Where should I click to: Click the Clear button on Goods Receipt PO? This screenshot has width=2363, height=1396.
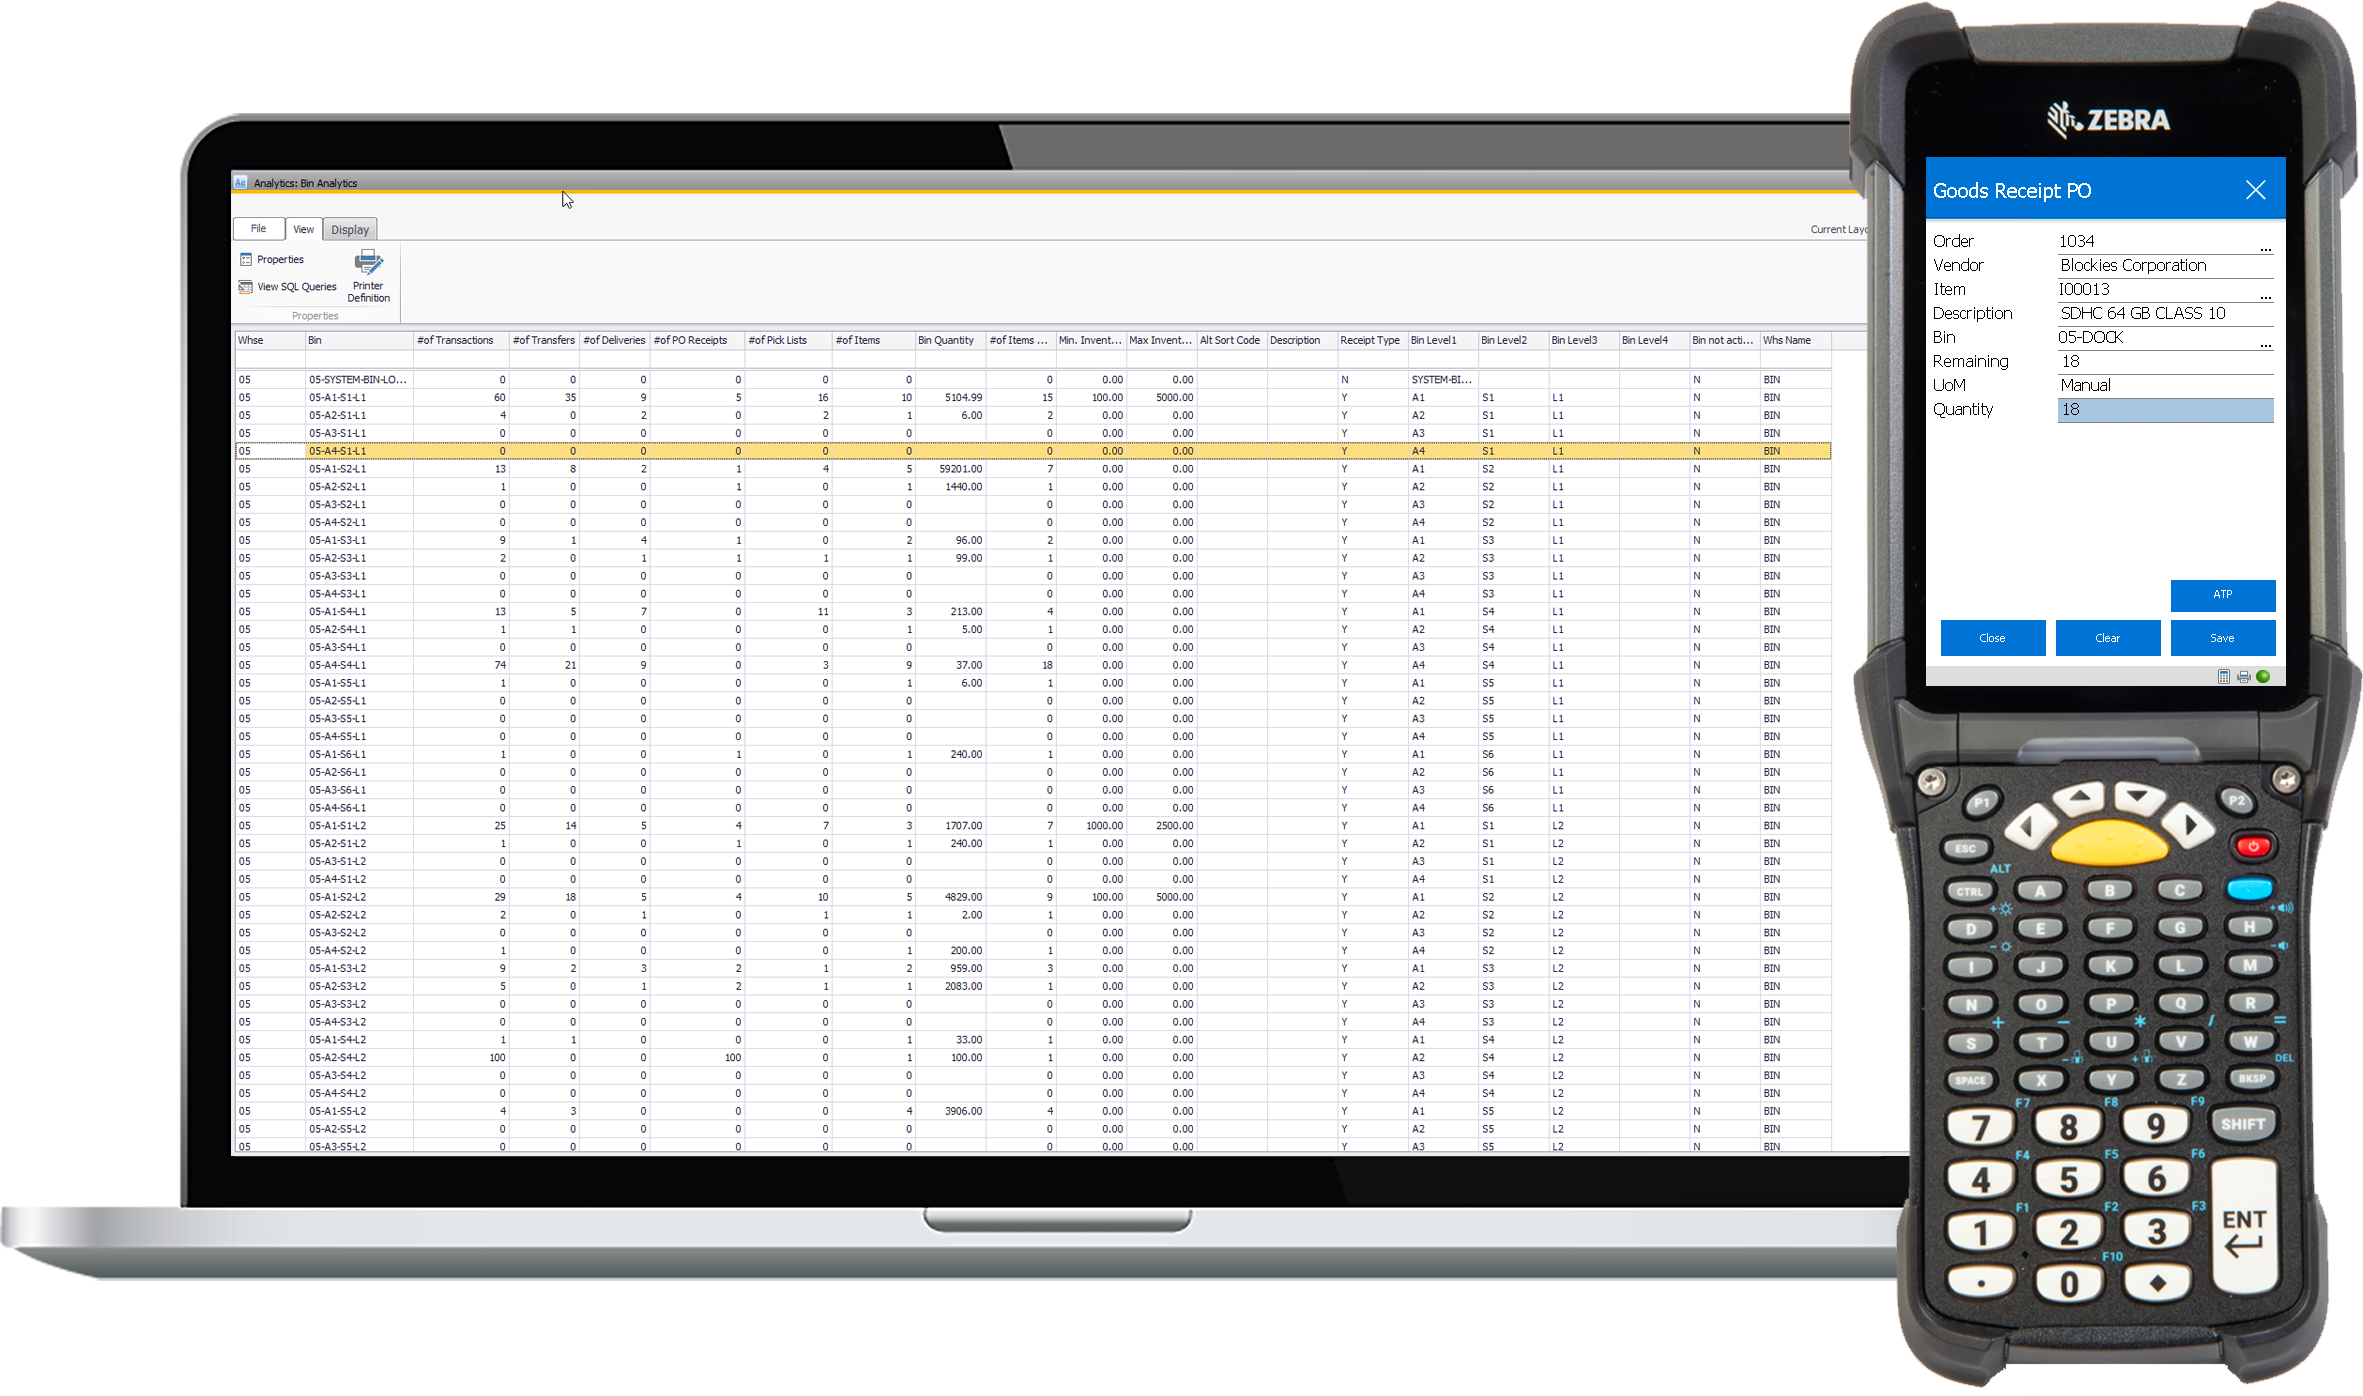pos(2107,637)
